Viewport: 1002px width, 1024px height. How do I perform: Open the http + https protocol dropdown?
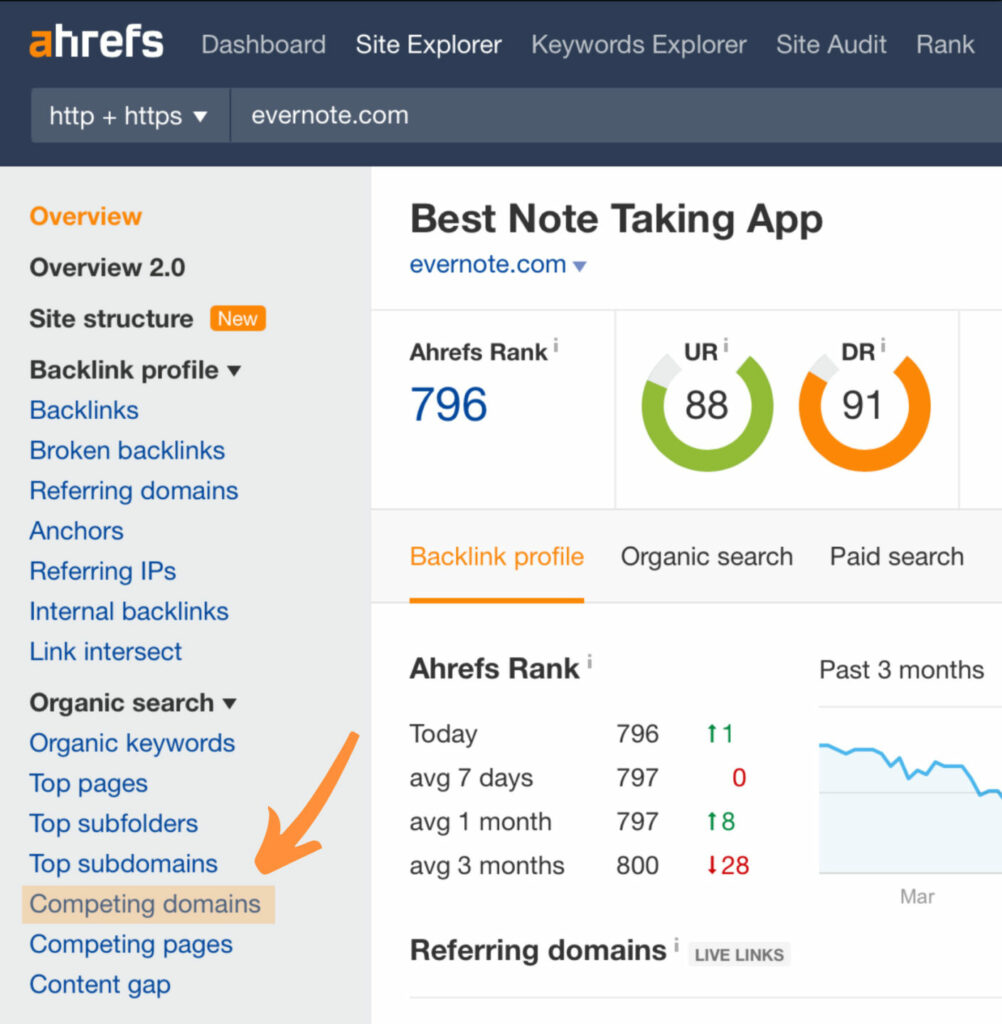[x=129, y=116]
